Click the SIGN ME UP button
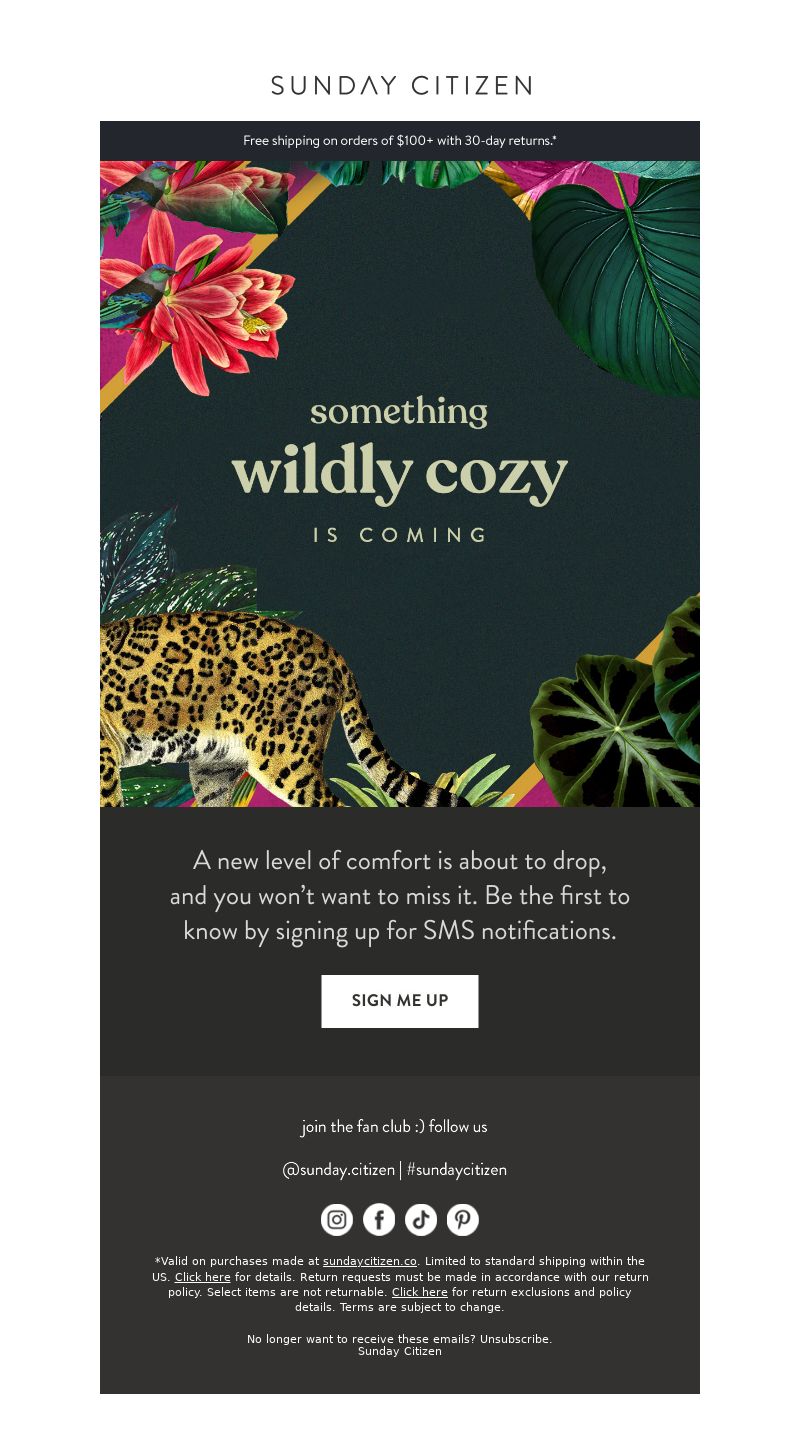 [400, 1001]
